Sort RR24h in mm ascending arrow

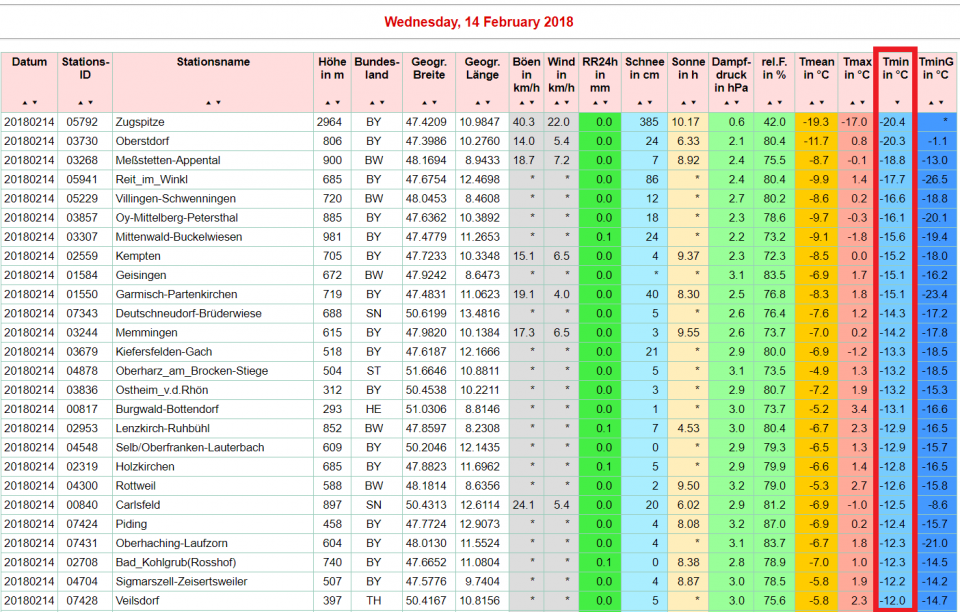(595, 103)
